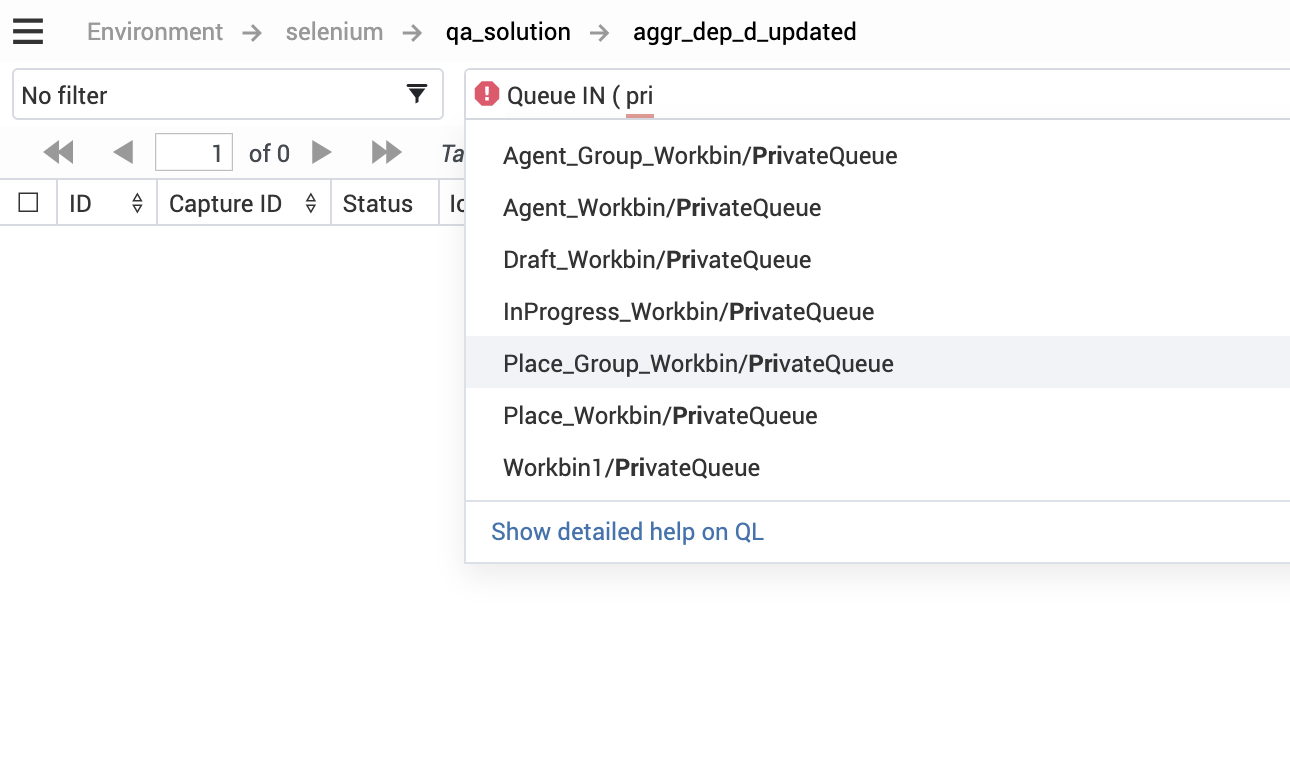The height and width of the screenshot is (760, 1290).
Task: Click the page number input field
Action: [194, 153]
